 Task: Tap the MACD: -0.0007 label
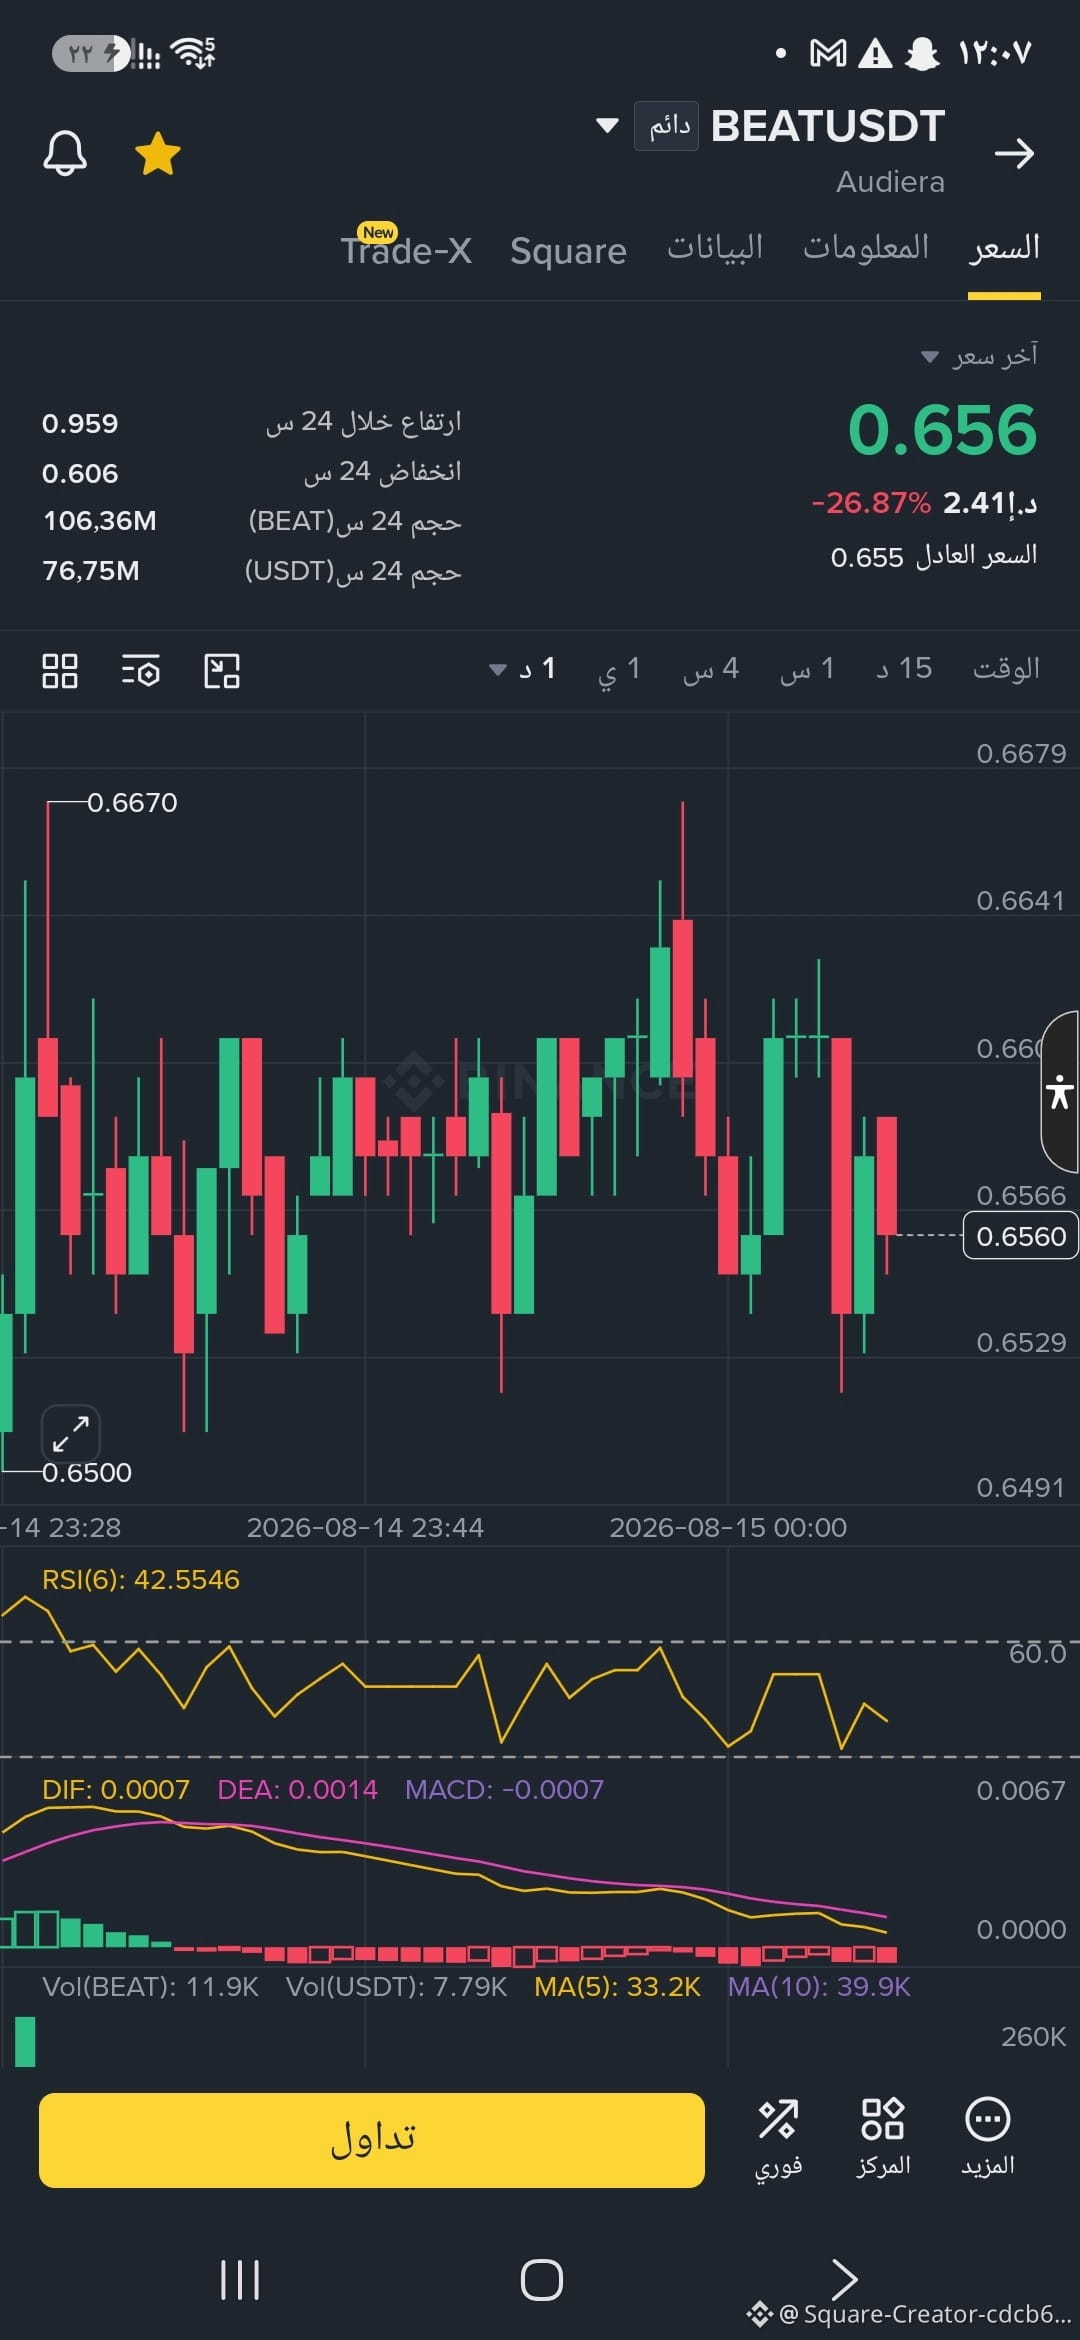505,1790
